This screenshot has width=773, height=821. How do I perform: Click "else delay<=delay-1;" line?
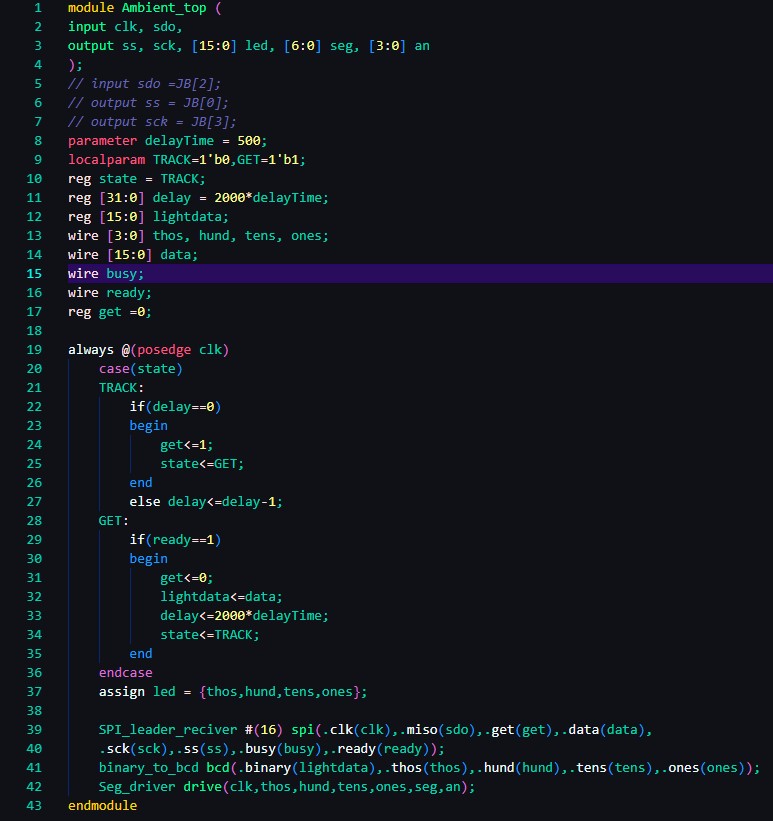coord(206,502)
